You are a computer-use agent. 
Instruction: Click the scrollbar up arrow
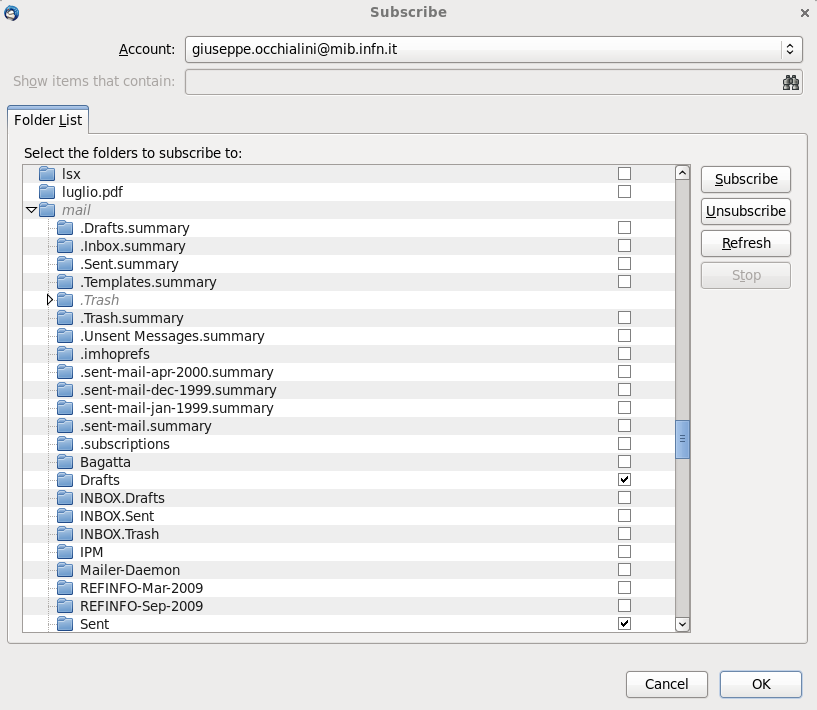tap(683, 172)
